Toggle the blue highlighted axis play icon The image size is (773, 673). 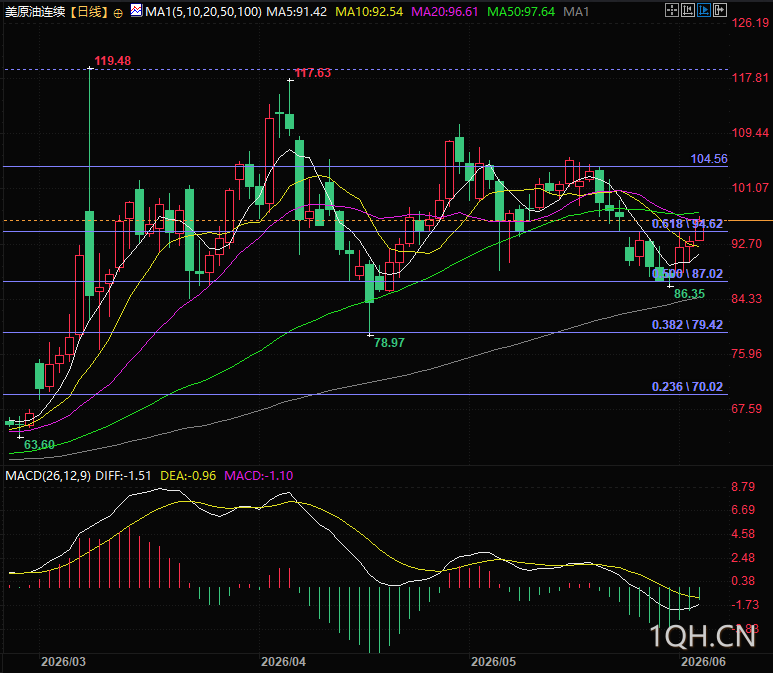[703, 10]
